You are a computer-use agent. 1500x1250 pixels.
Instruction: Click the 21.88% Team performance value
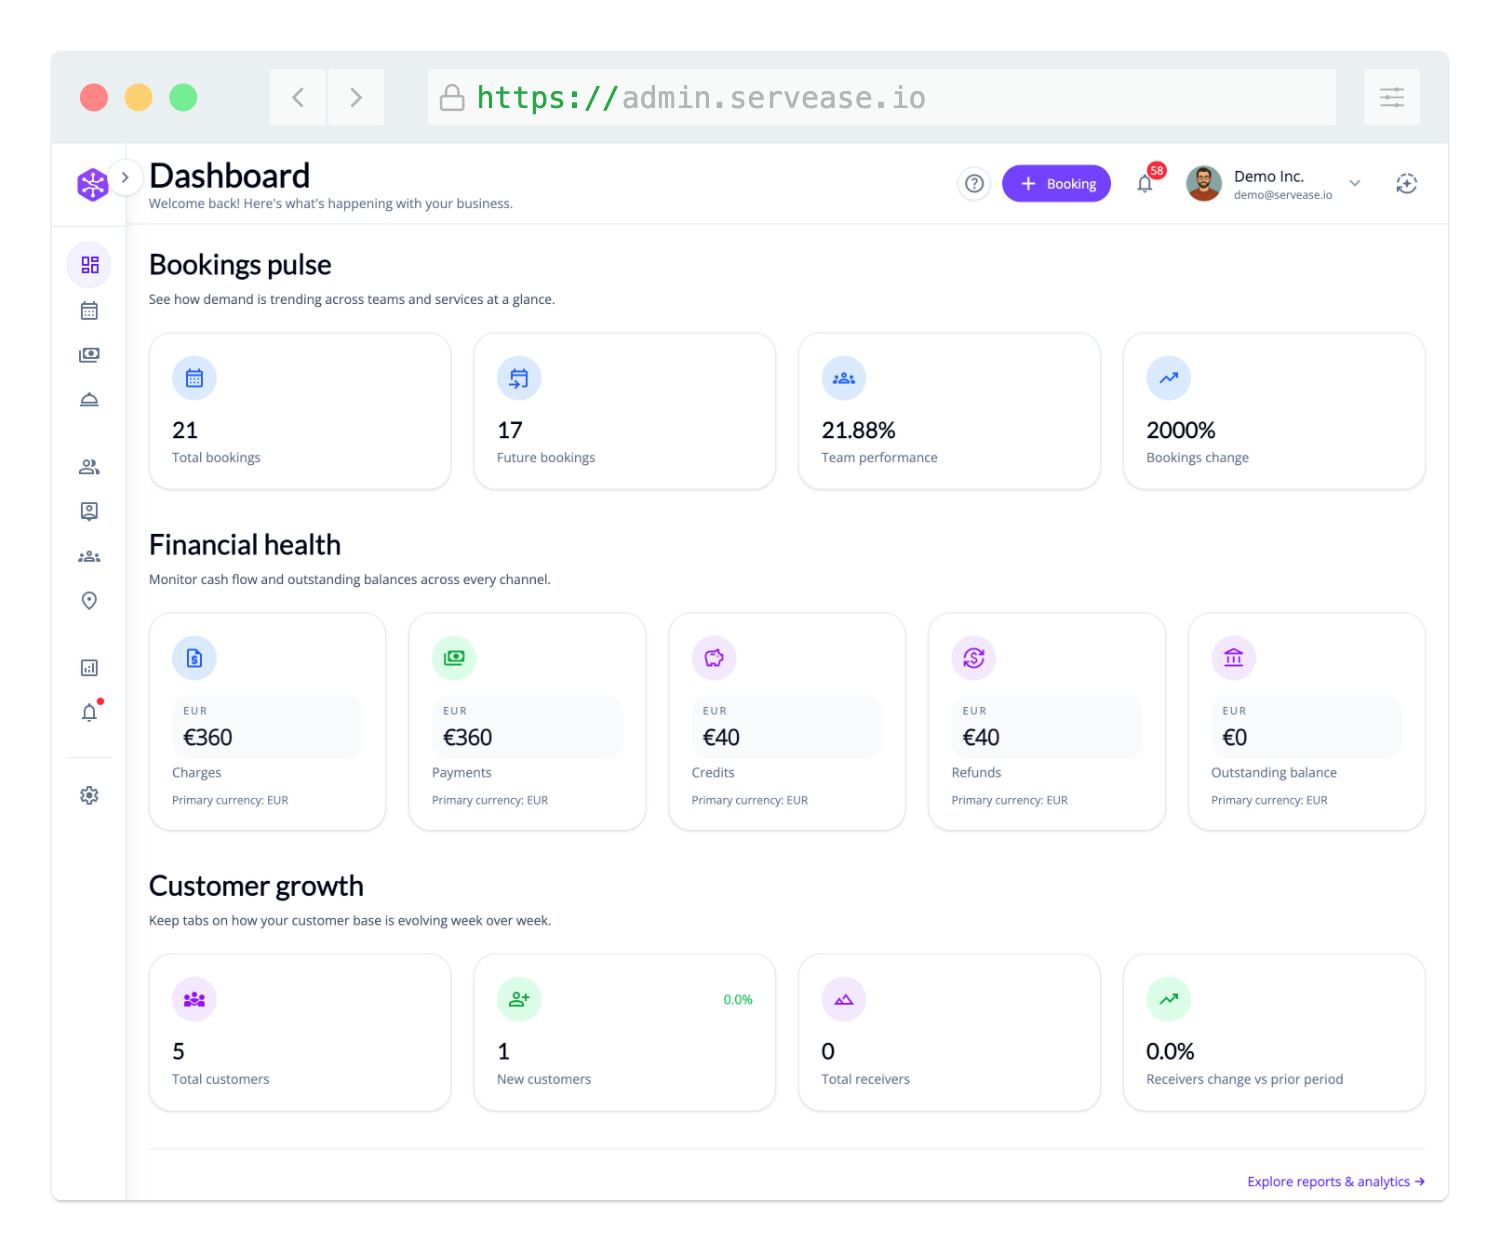[858, 431]
